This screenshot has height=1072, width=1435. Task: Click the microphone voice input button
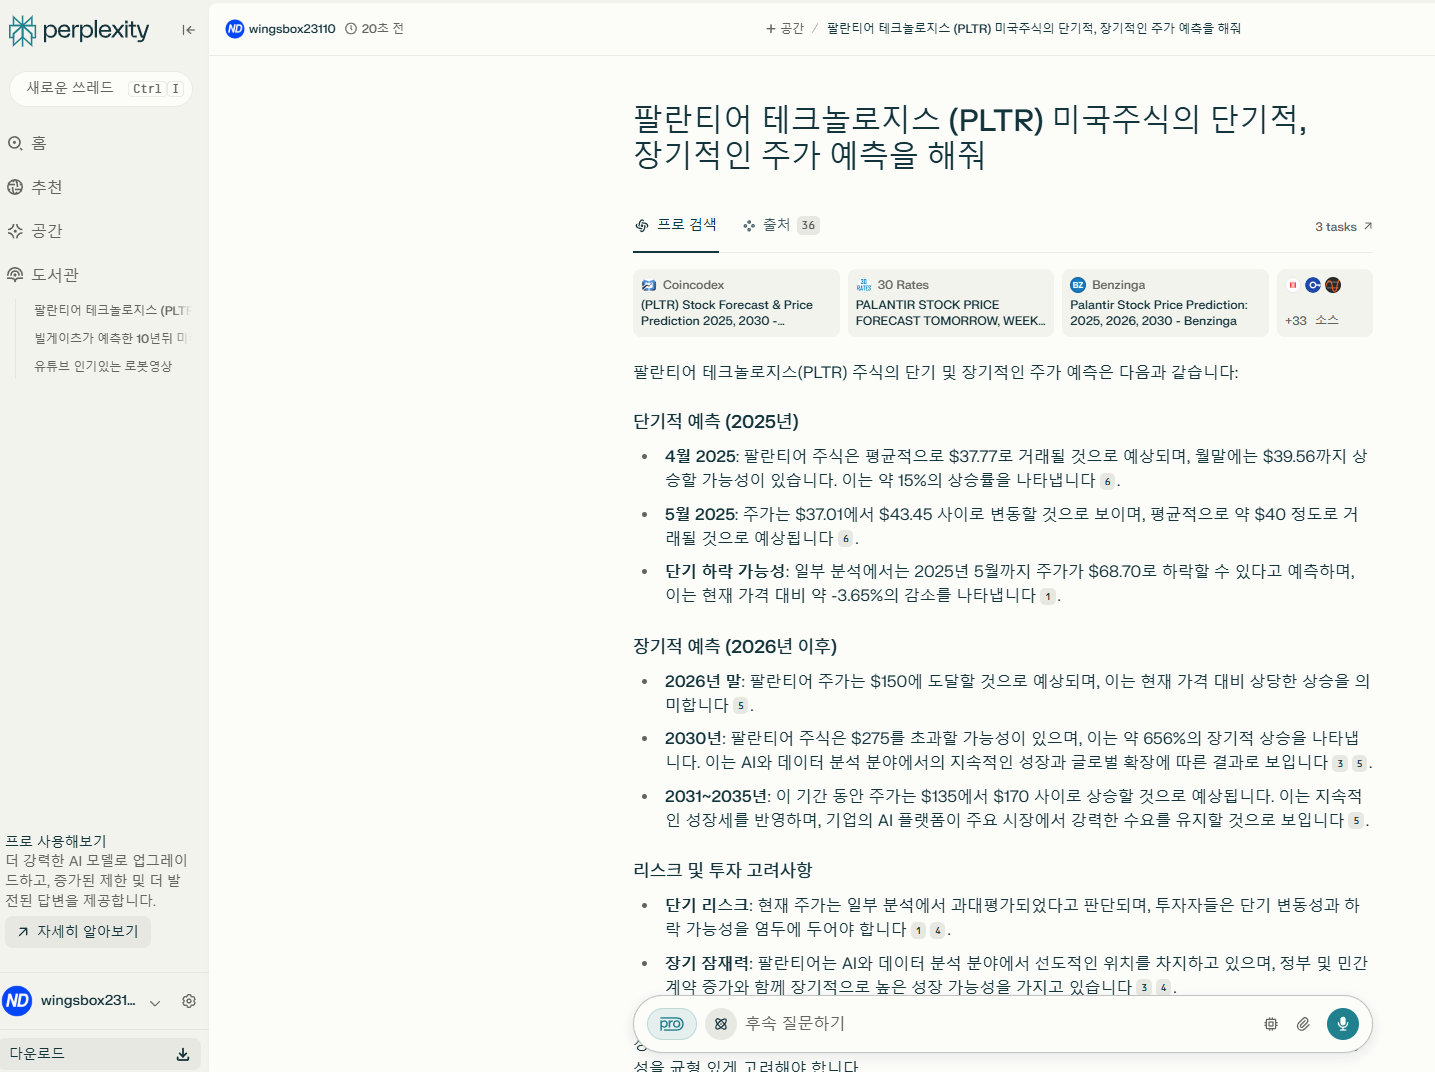tap(1343, 1024)
